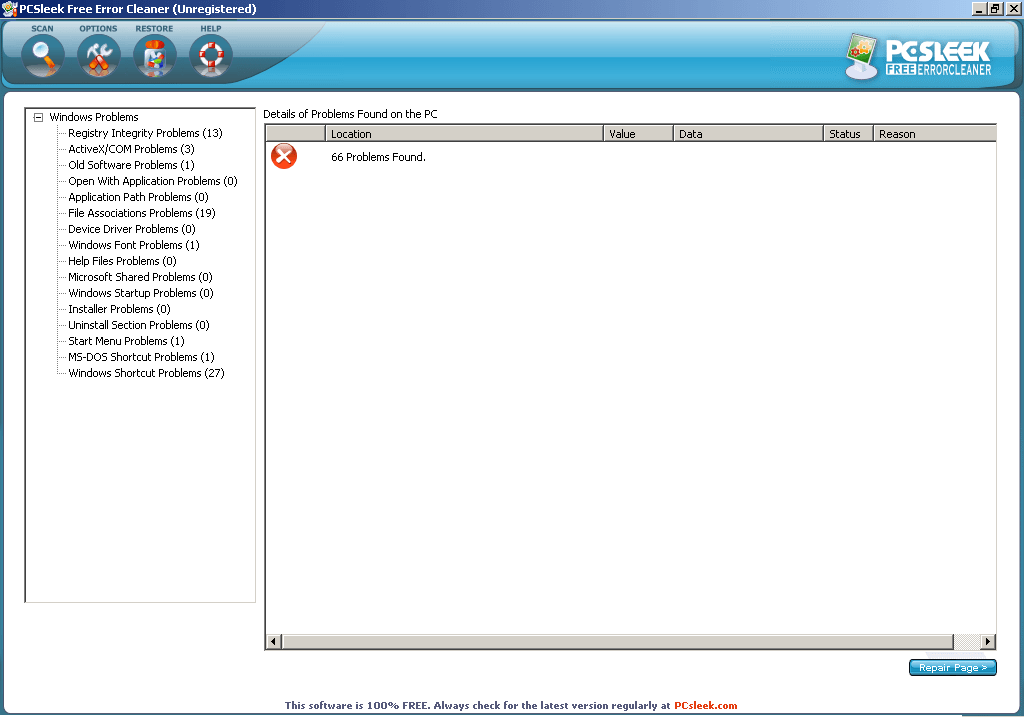The image size is (1024, 717).
Task: Click the Value column header
Action: [x=639, y=134]
